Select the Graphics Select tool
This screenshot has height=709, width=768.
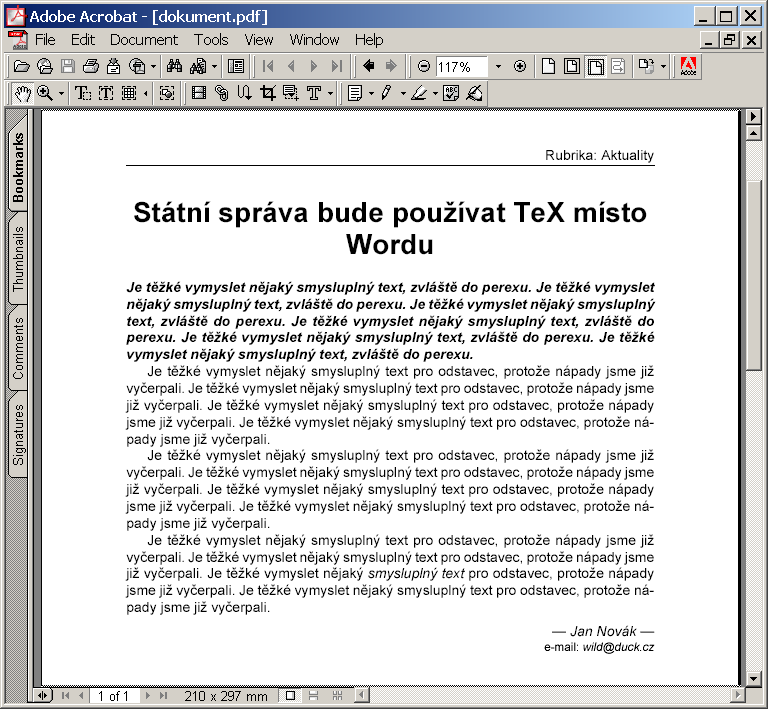[167, 93]
